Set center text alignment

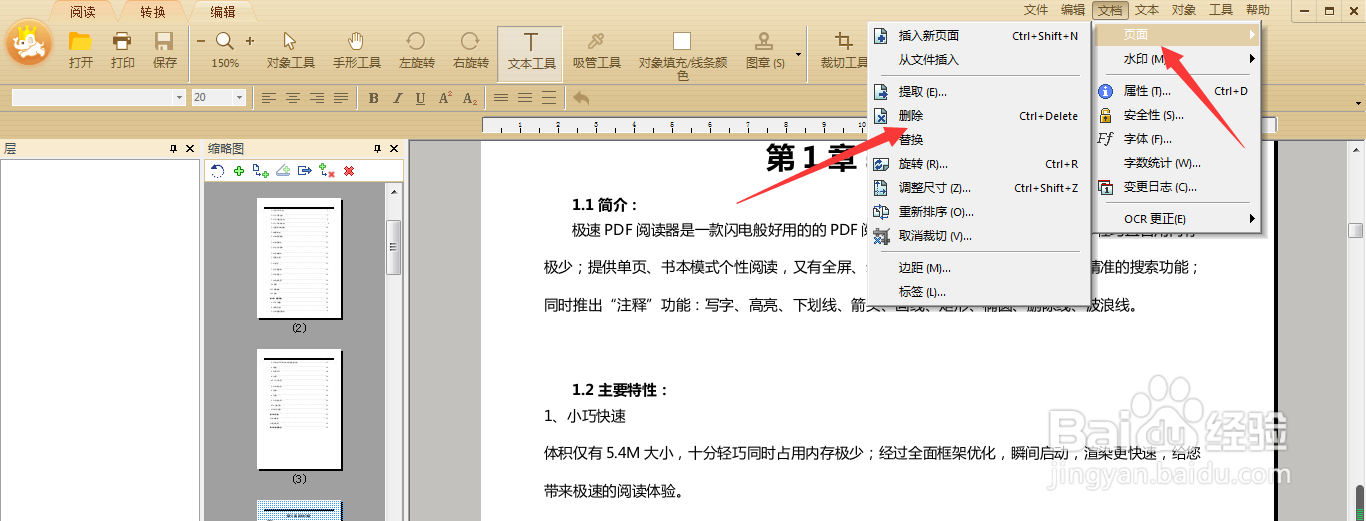[293, 98]
